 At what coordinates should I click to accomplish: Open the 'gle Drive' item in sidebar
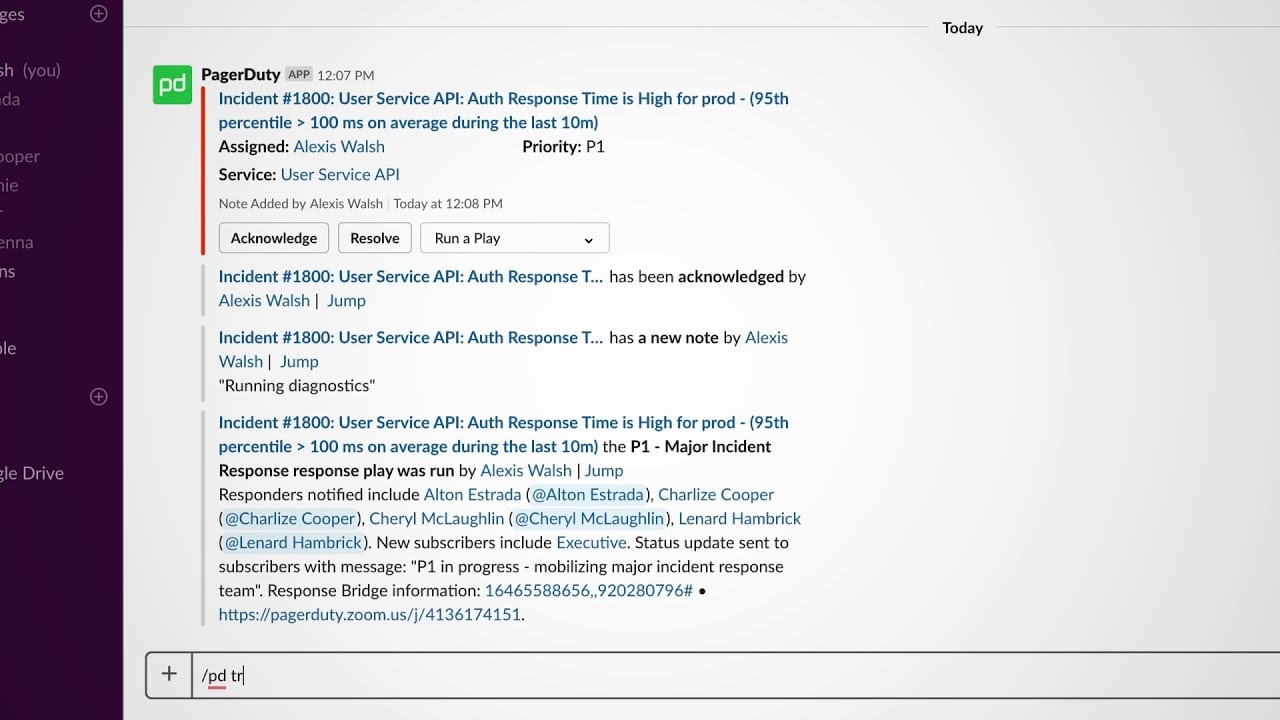[32, 473]
